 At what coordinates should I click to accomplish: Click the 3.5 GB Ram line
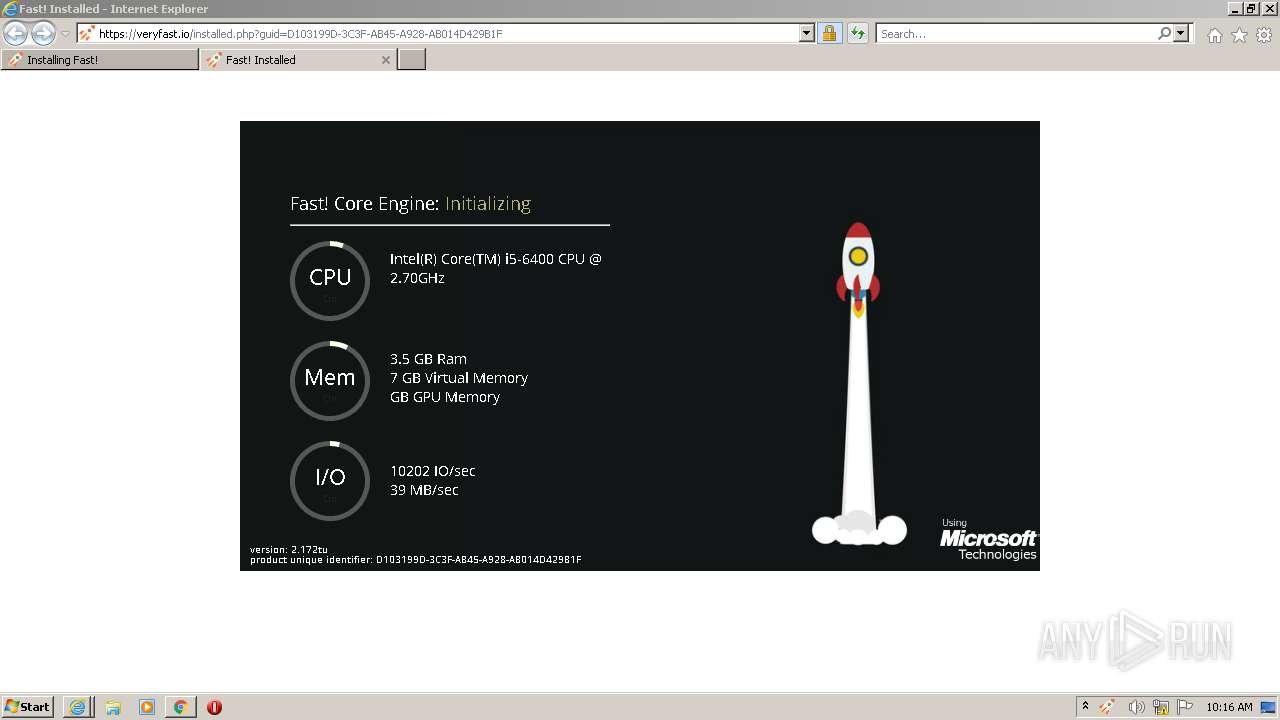tap(428, 359)
